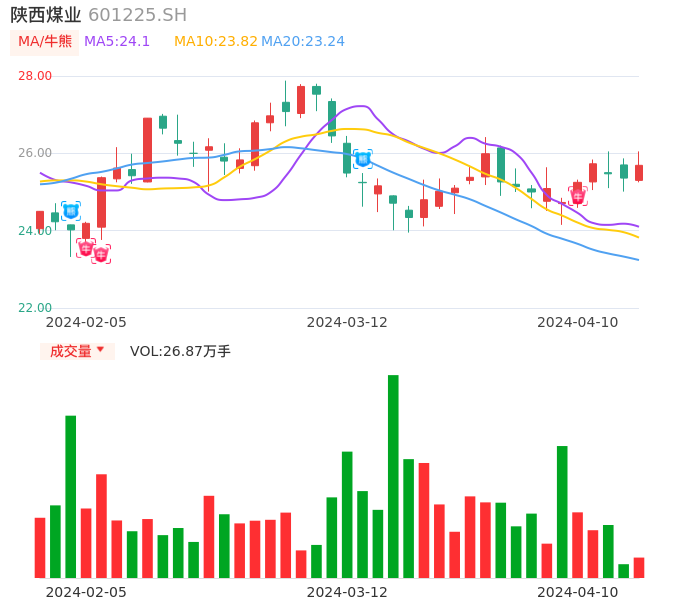This screenshot has height=606, width=686.
Task: Click the leftmost pink bull marker in February
Action: (x=86, y=247)
